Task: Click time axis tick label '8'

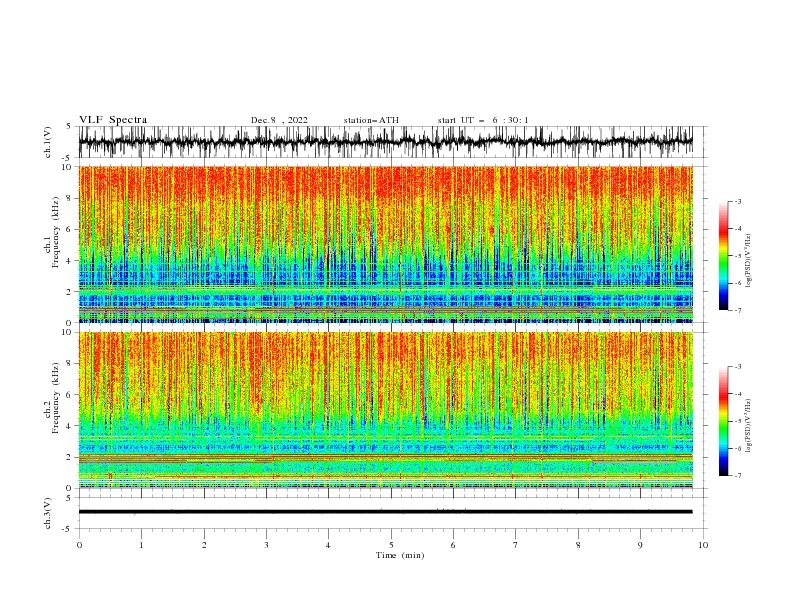Action: click(x=578, y=545)
